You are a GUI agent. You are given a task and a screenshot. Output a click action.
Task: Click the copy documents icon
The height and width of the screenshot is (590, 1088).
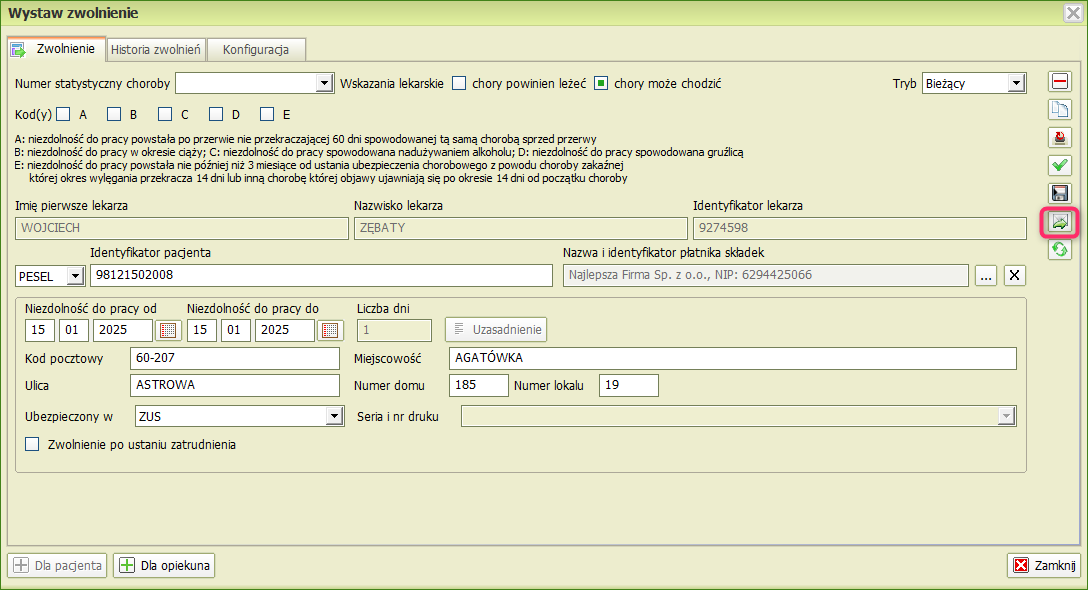(x=1059, y=110)
